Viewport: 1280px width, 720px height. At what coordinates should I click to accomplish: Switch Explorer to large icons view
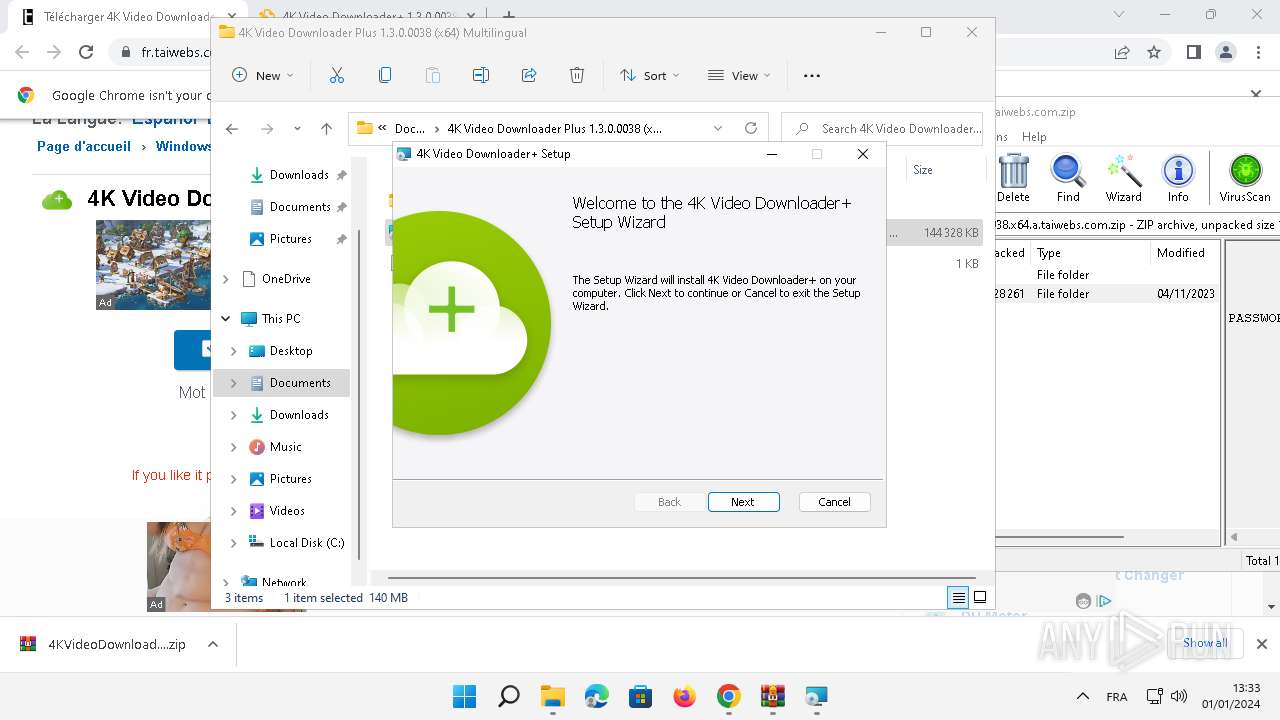click(980, 598)
